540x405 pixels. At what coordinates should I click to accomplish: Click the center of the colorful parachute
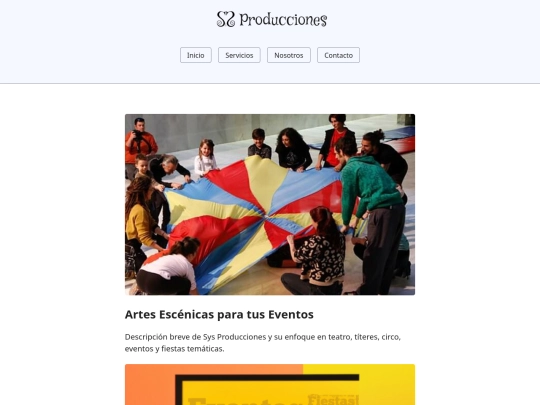266,216
